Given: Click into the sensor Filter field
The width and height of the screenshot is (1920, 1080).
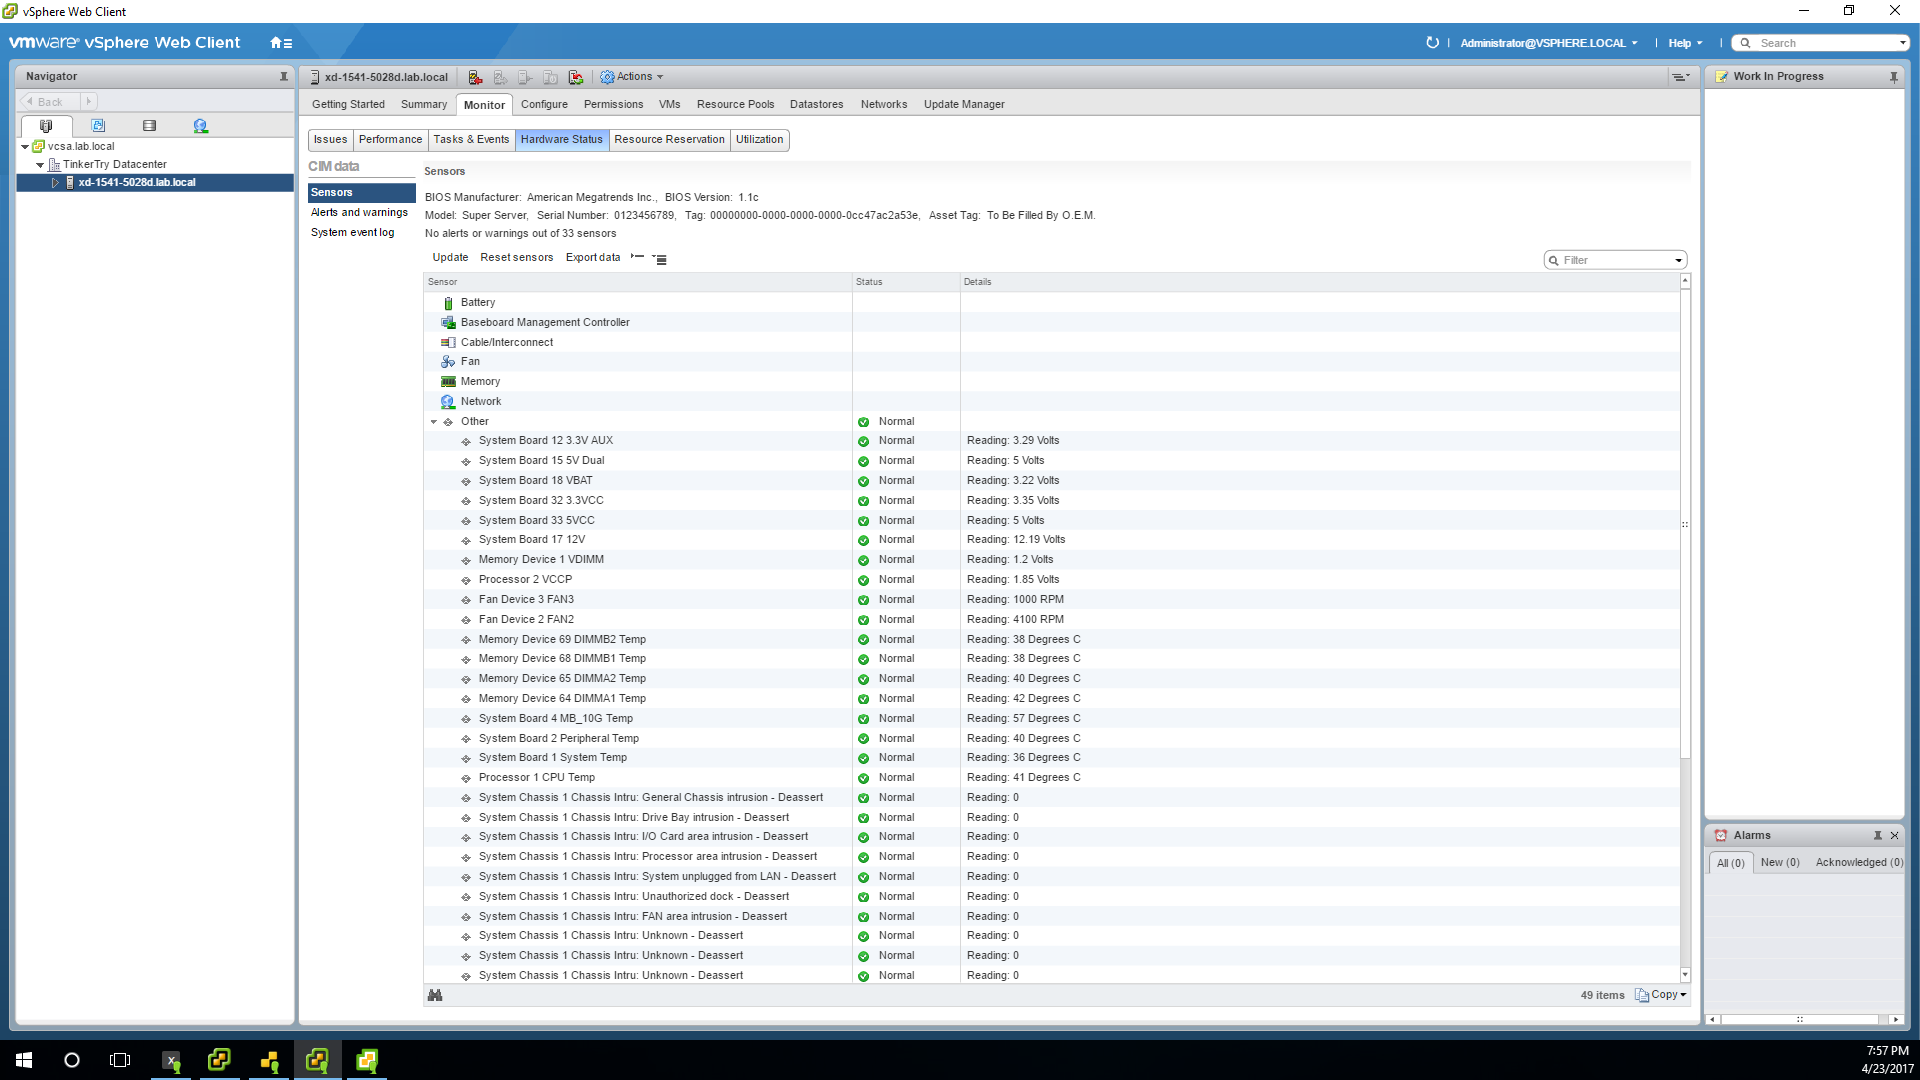Looking at the screenshot, I should [x=1615, y=260].
